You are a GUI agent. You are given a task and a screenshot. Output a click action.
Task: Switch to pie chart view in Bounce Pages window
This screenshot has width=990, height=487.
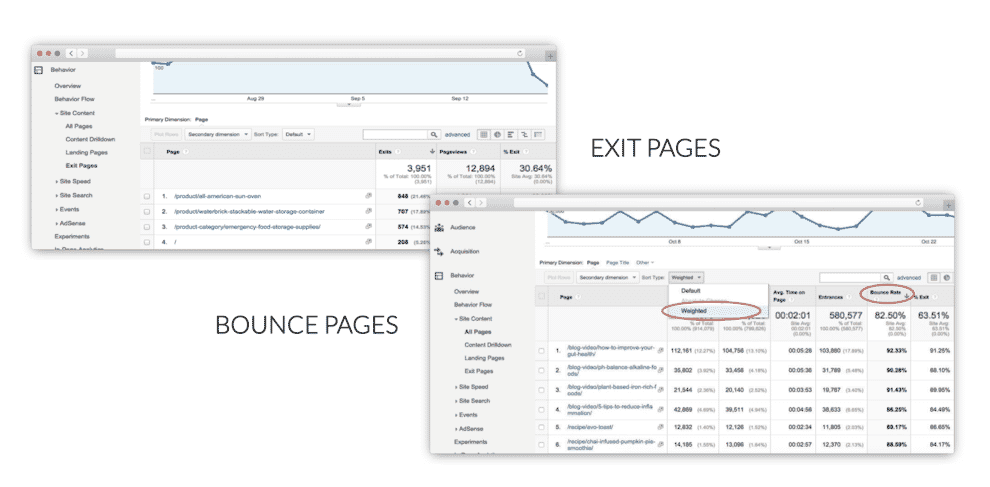pyautogui.click(x=948, y=277)
